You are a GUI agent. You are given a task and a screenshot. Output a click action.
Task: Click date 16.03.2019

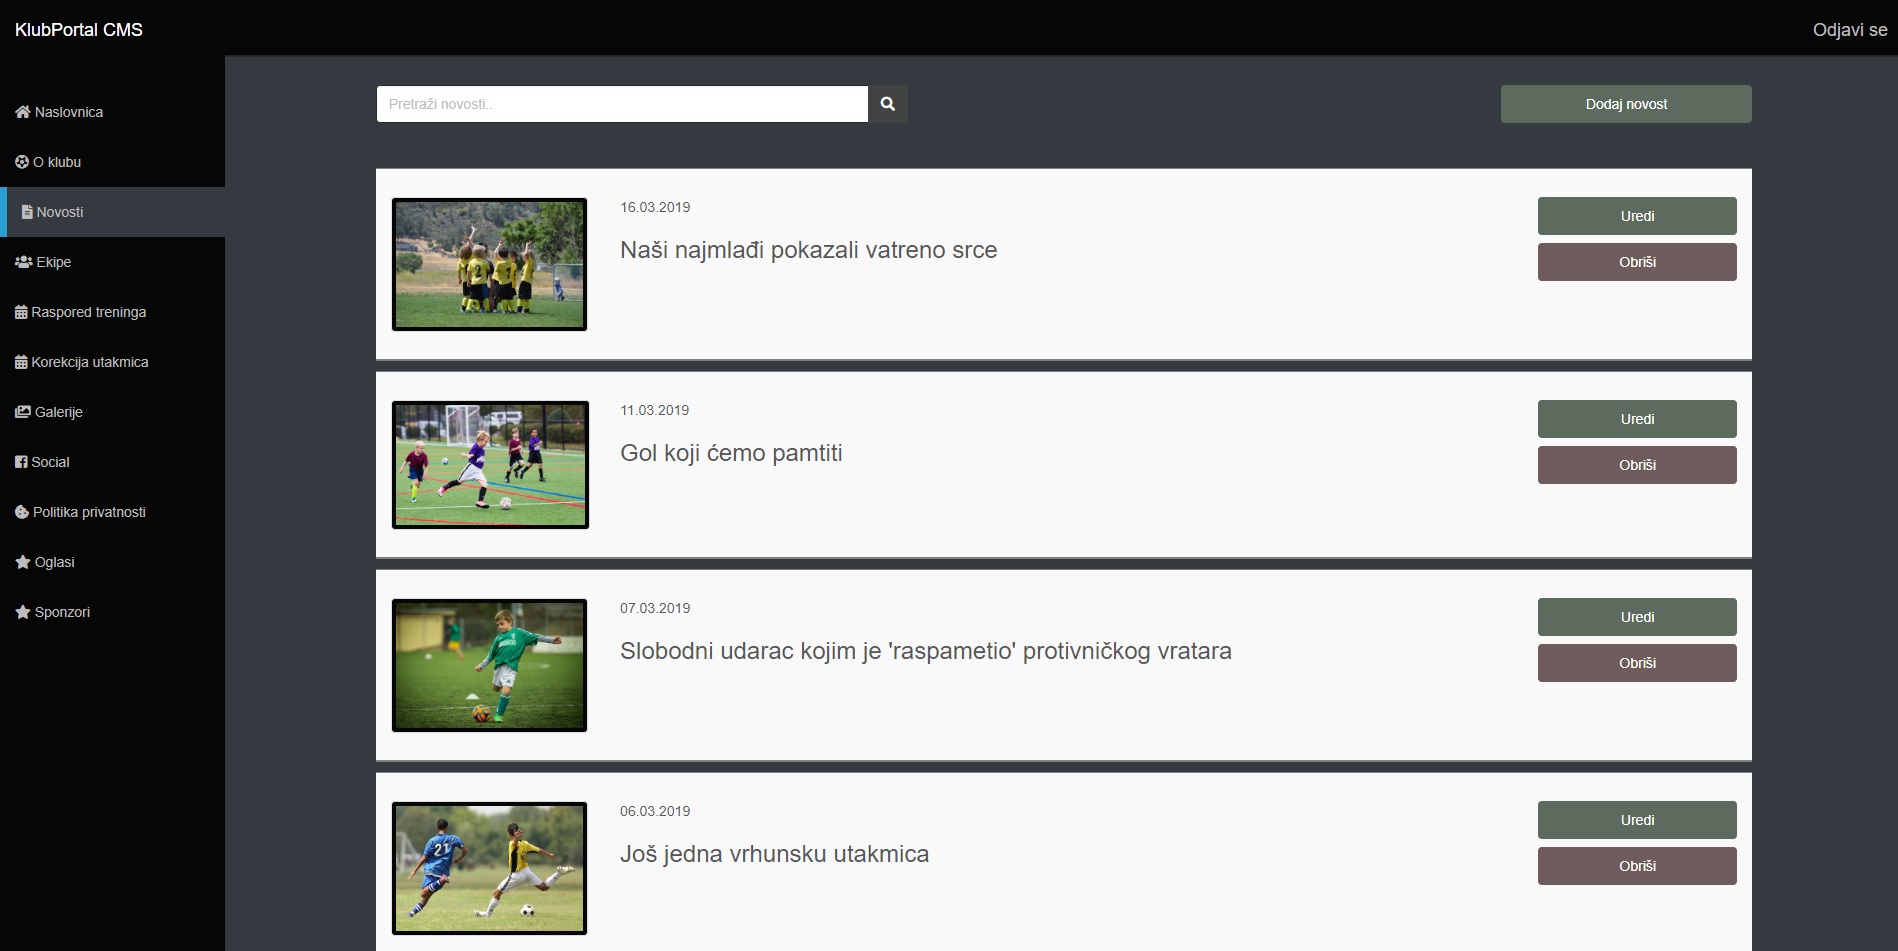pyautogui.click(x=655, y=207)
